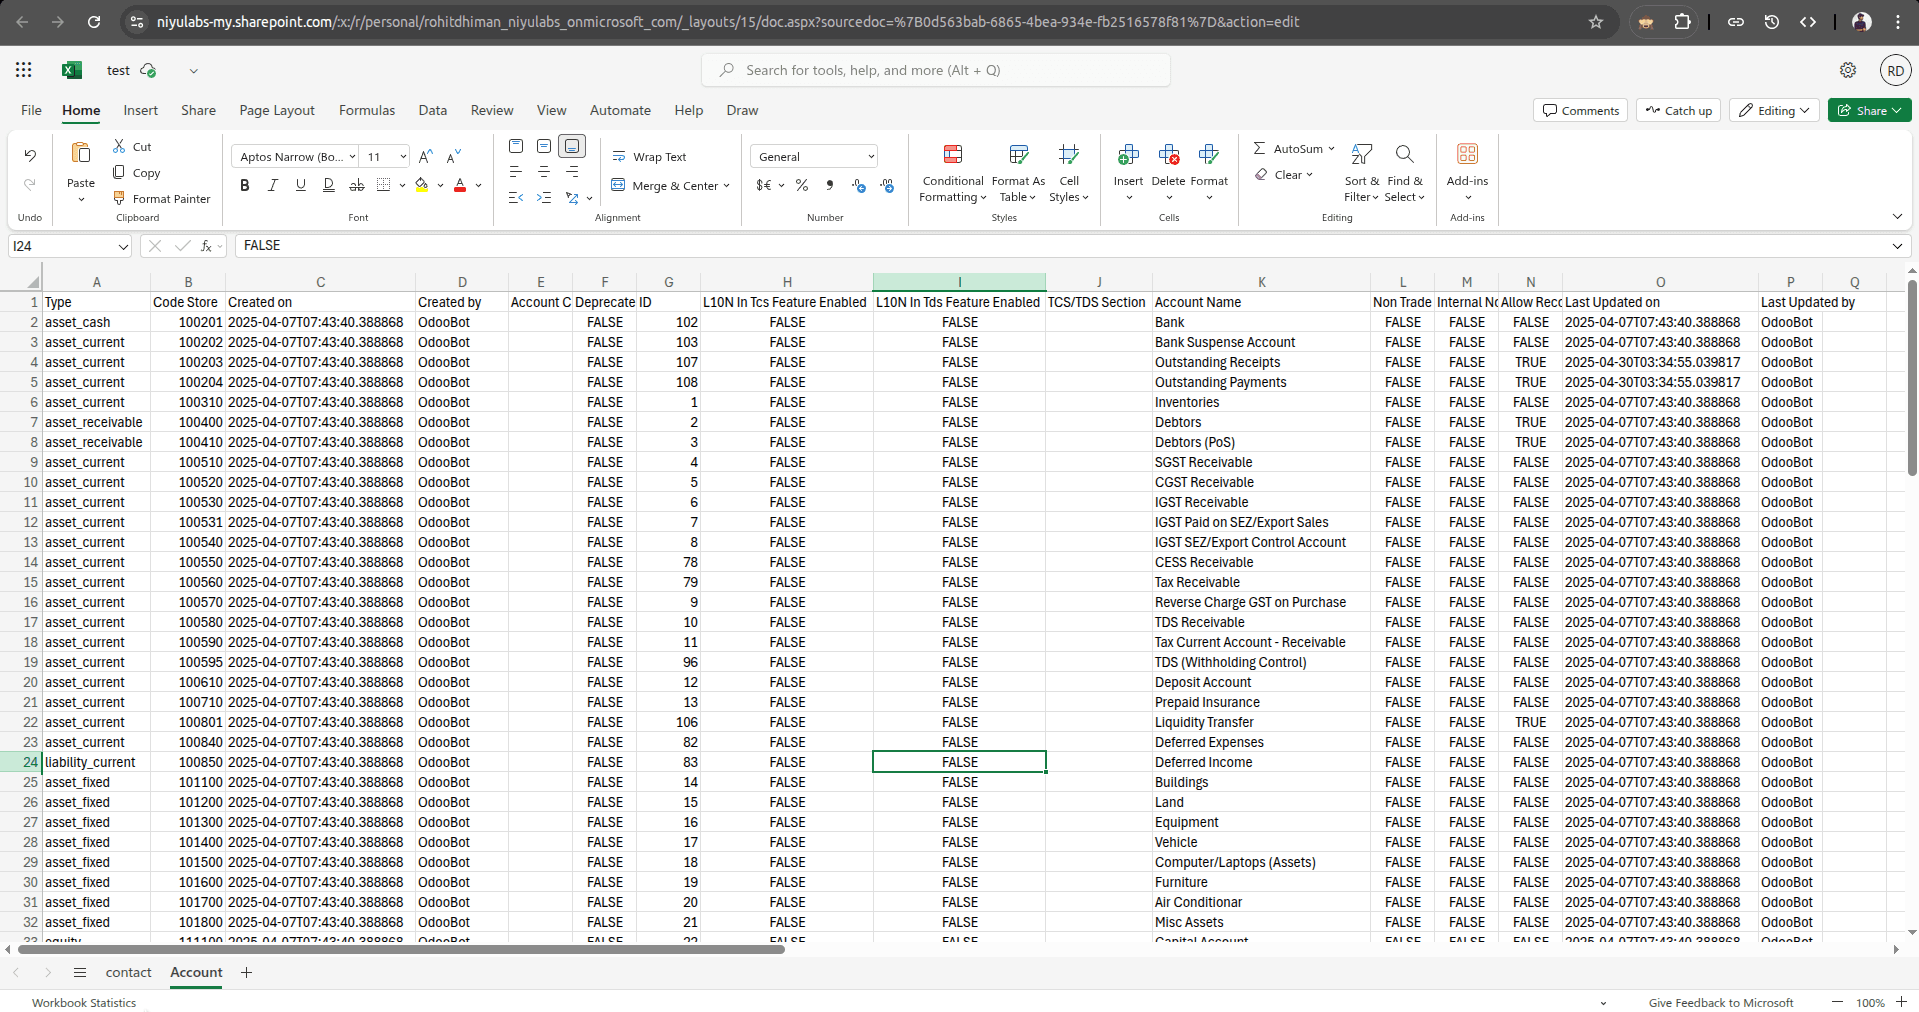Apply the red font color

coord(460,185)
